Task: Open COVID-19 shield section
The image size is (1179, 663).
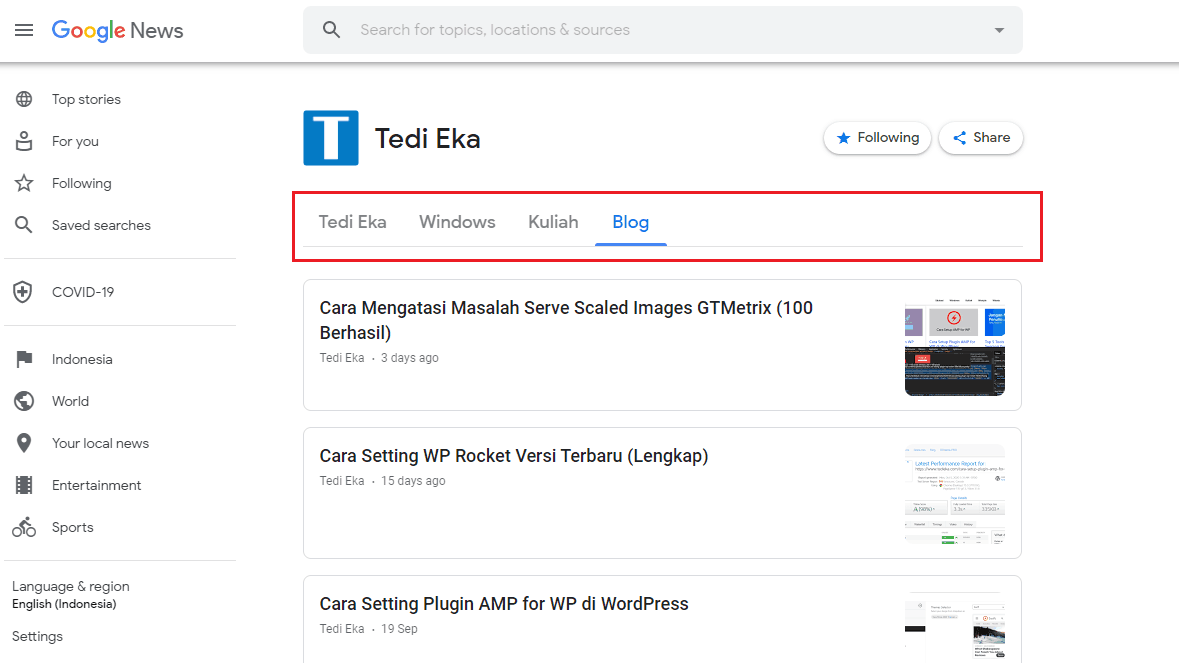Action: click(x=24, y=292)
